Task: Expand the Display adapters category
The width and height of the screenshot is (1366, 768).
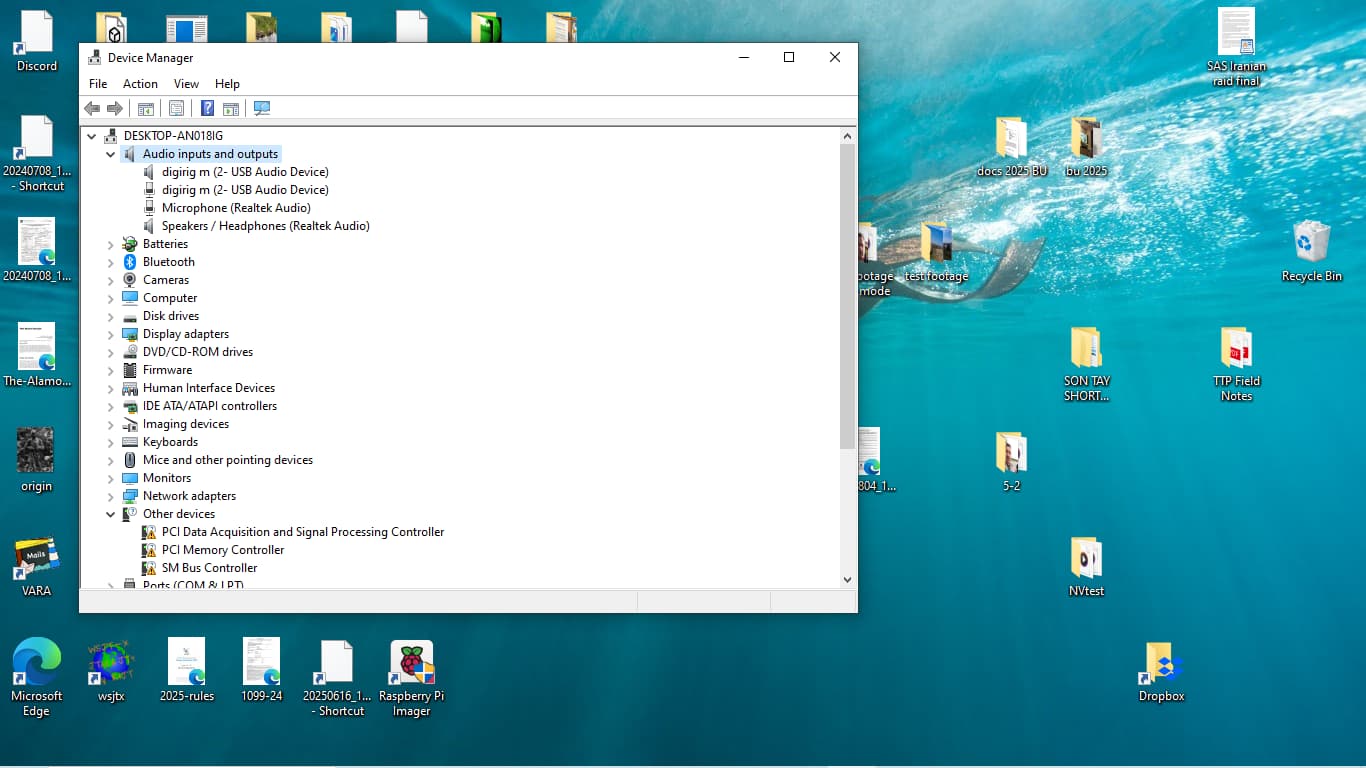Action: coord(111,335)
